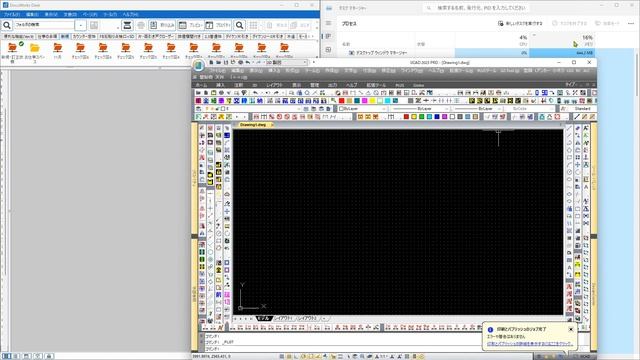Click plot details link in notification balloon

[x=530, y=344]
